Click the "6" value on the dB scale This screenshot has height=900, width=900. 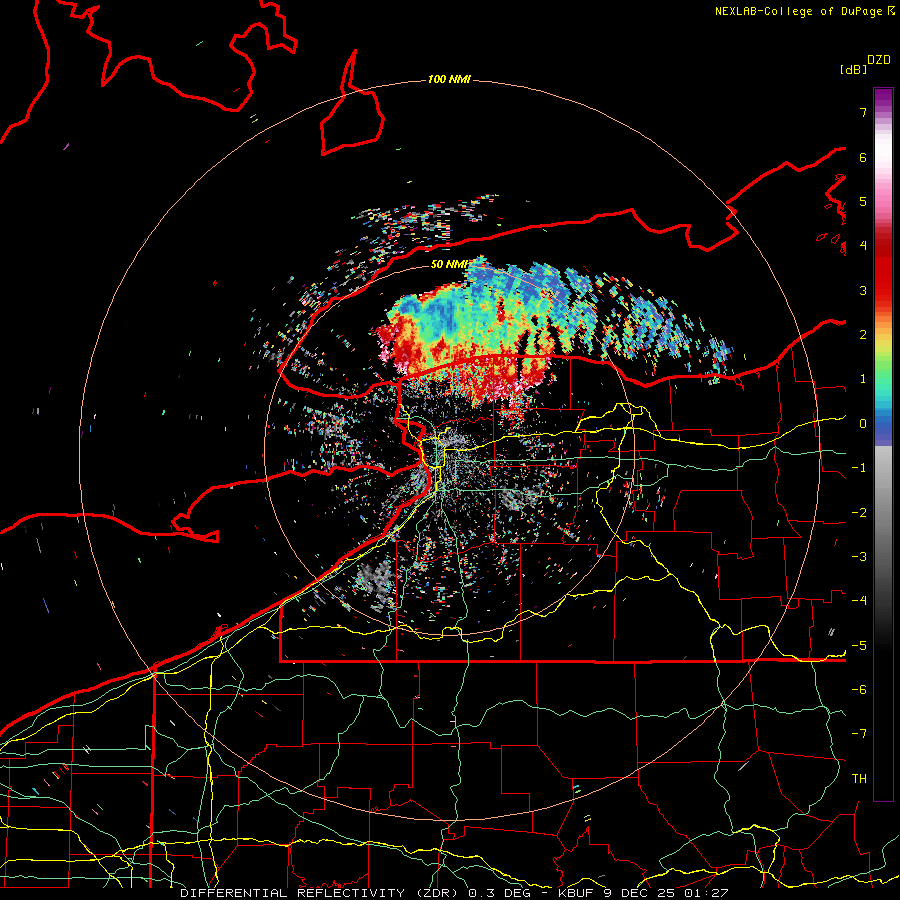[x=863, y=157]
